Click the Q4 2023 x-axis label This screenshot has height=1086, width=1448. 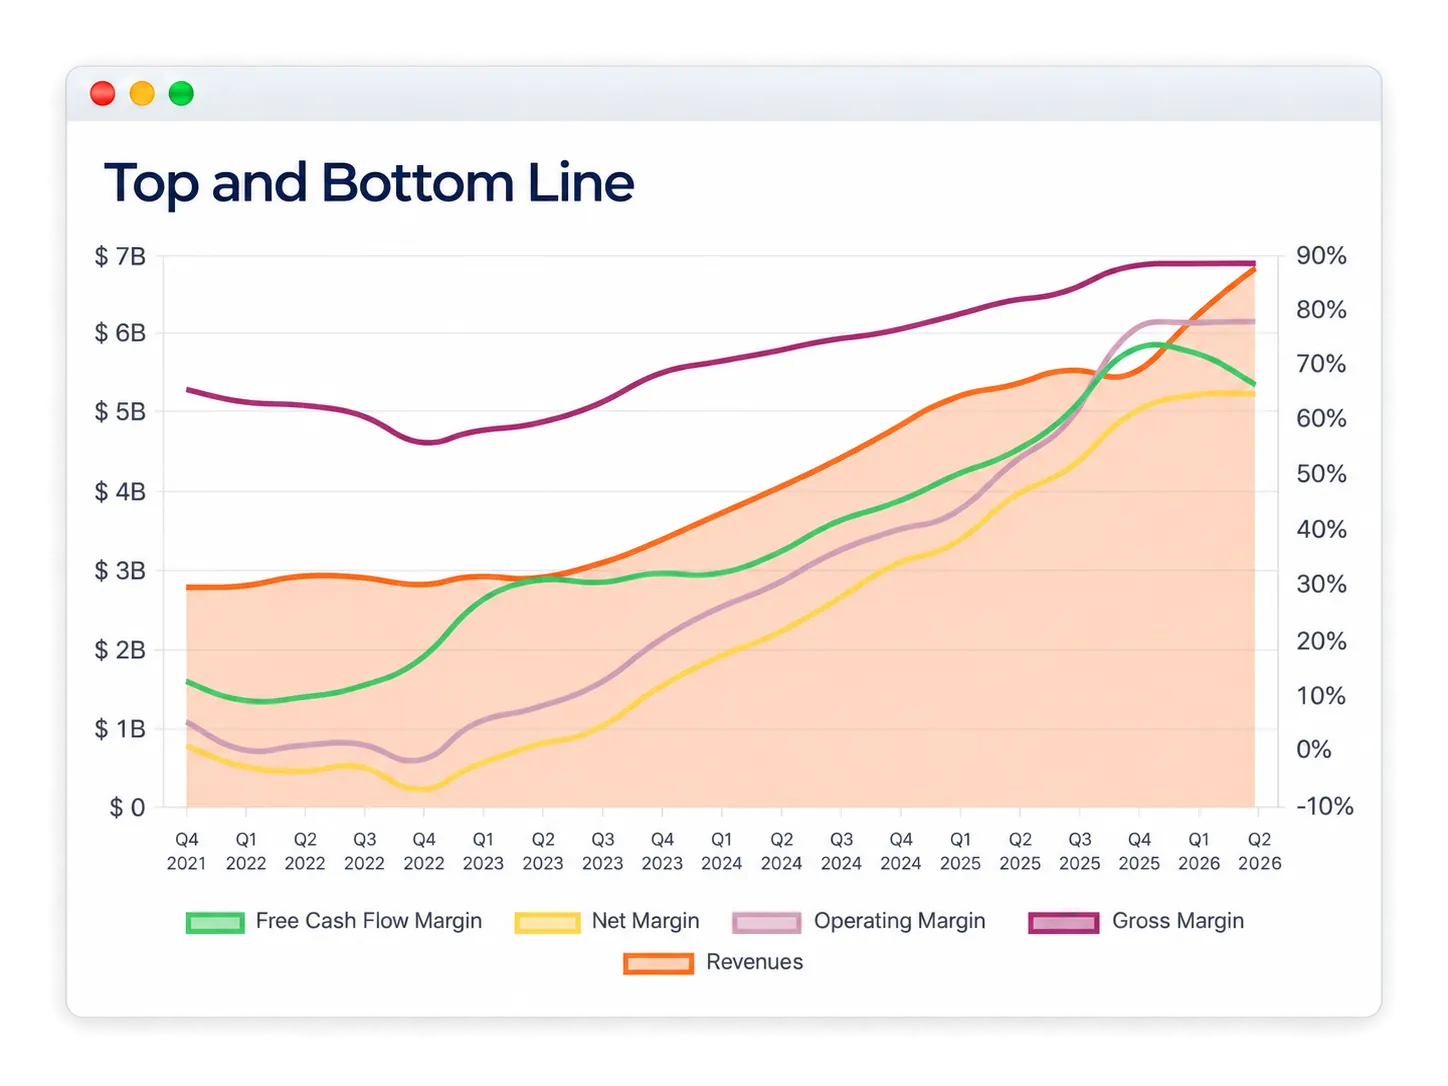click(662, 851)
